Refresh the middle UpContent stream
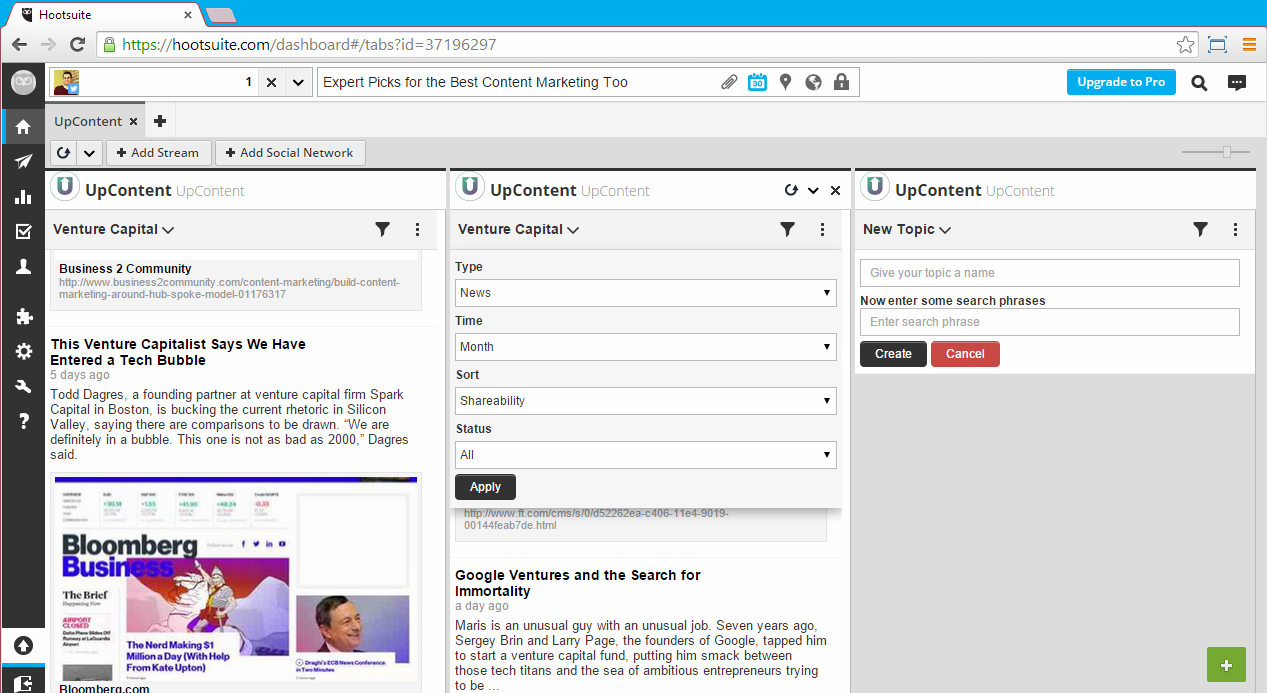The width and height of the screenshot is (1267, 693). tap(791, 190)
